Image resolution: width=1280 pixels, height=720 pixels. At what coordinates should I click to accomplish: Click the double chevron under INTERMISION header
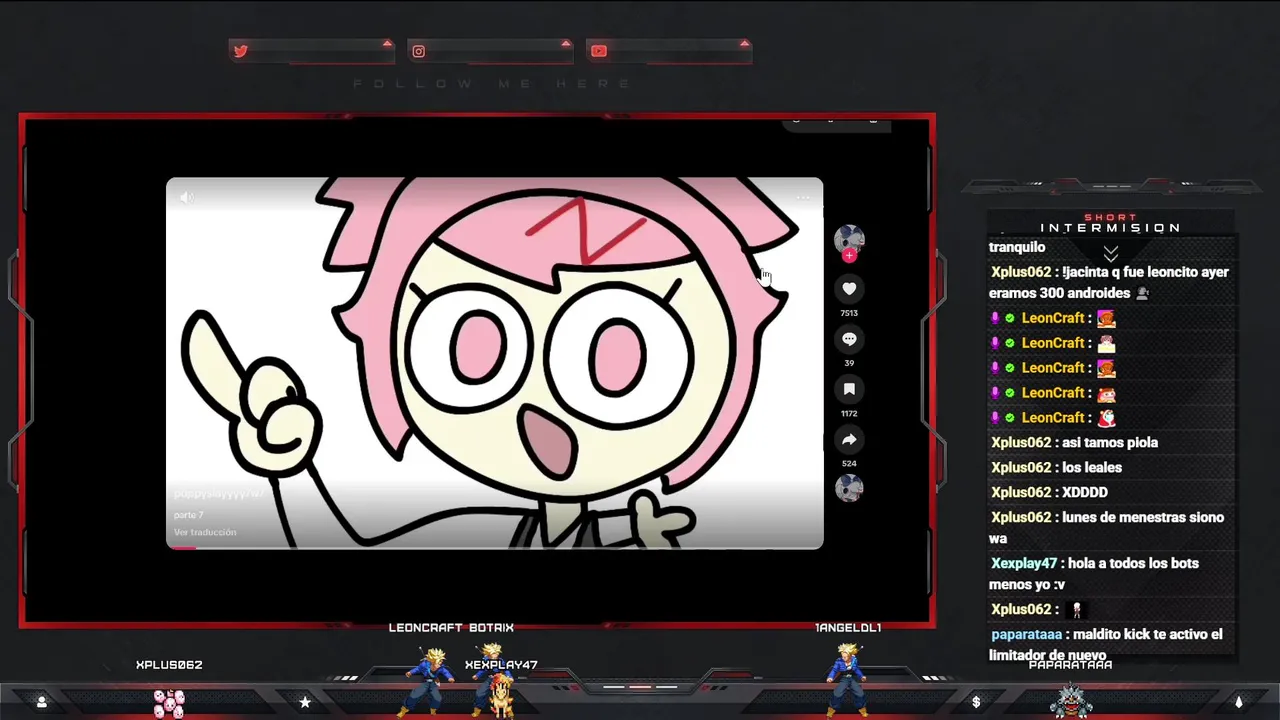[1110, 253]
